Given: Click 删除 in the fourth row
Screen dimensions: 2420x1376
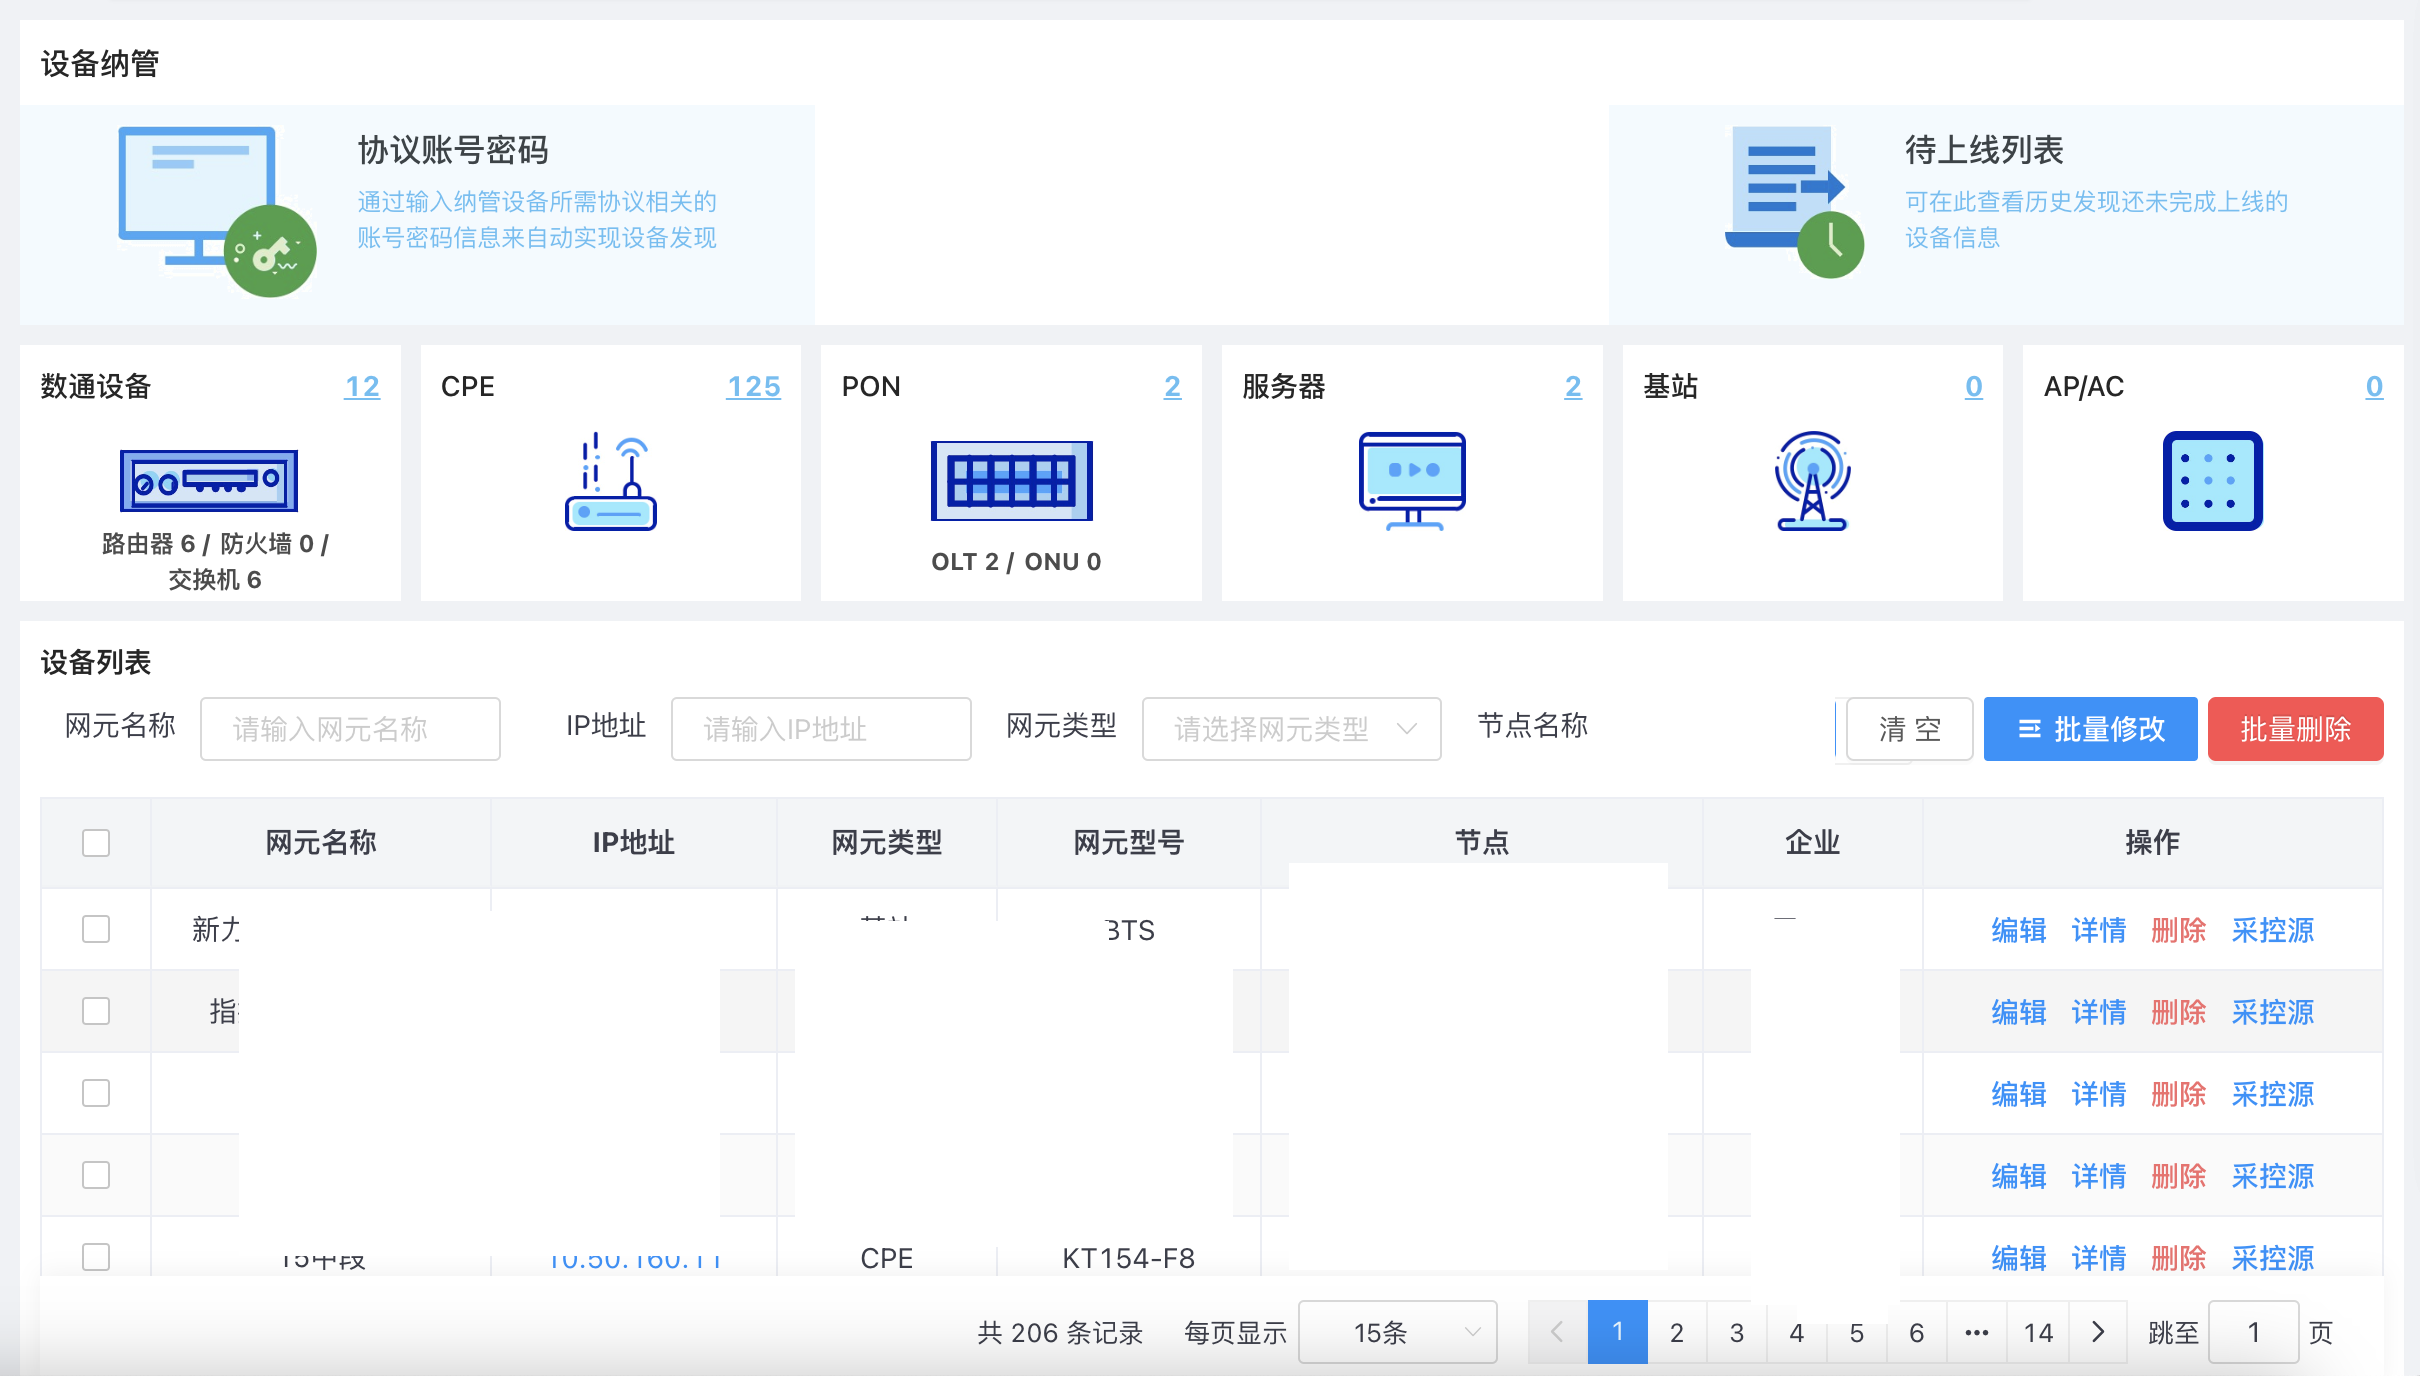Looking at the screenshot, I should pos(2178,1176).
